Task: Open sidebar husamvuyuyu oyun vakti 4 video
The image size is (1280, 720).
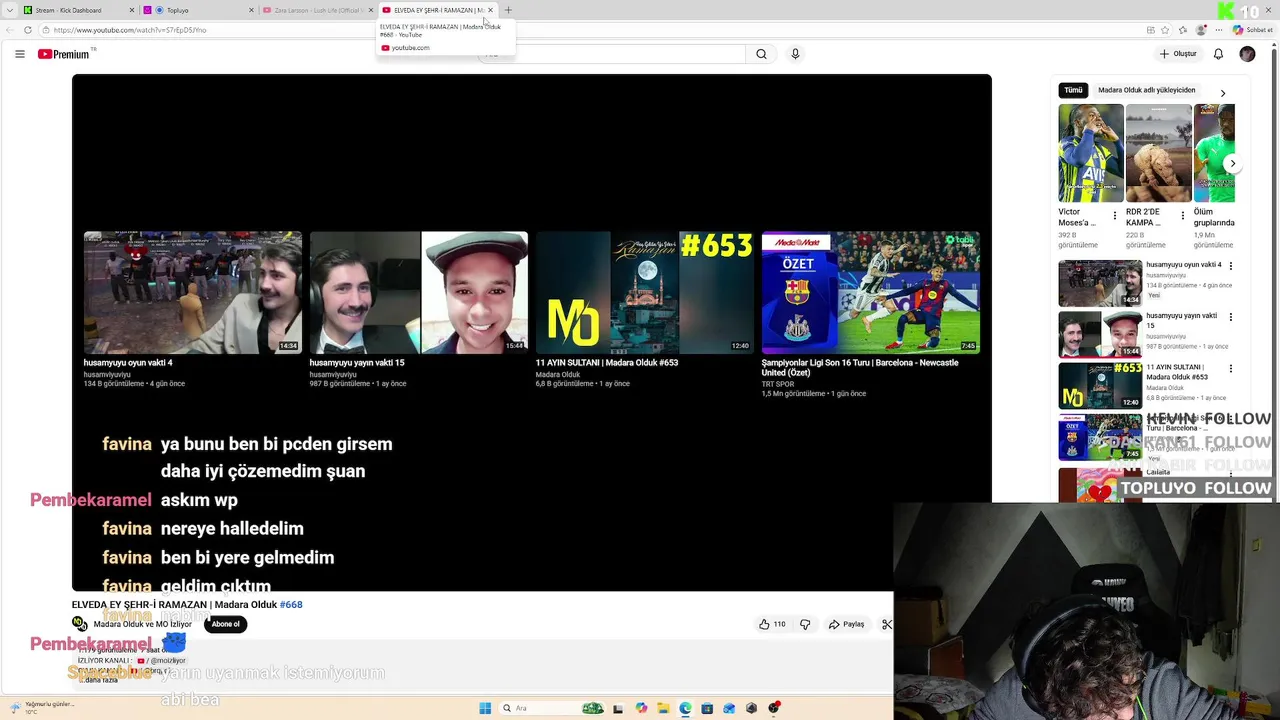Action: (1100, 283)
